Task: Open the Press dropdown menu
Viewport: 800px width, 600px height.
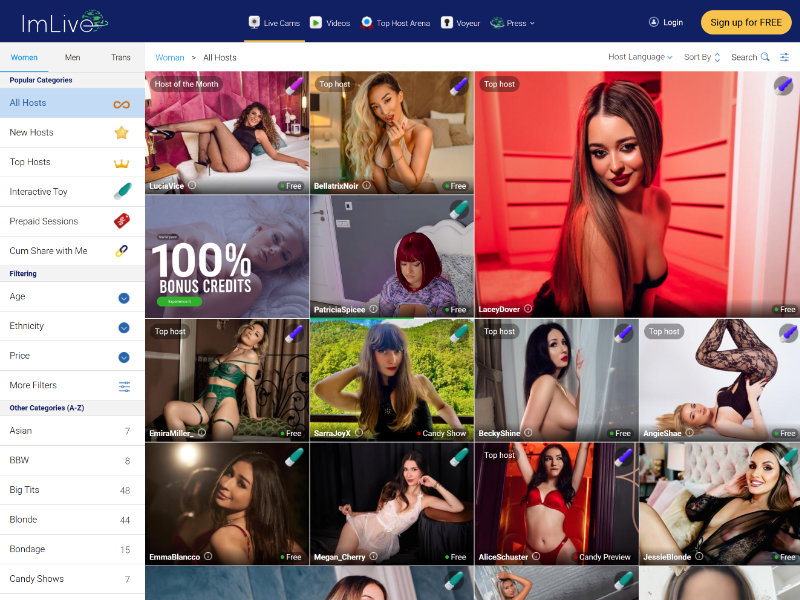Action: pos(513,22)
